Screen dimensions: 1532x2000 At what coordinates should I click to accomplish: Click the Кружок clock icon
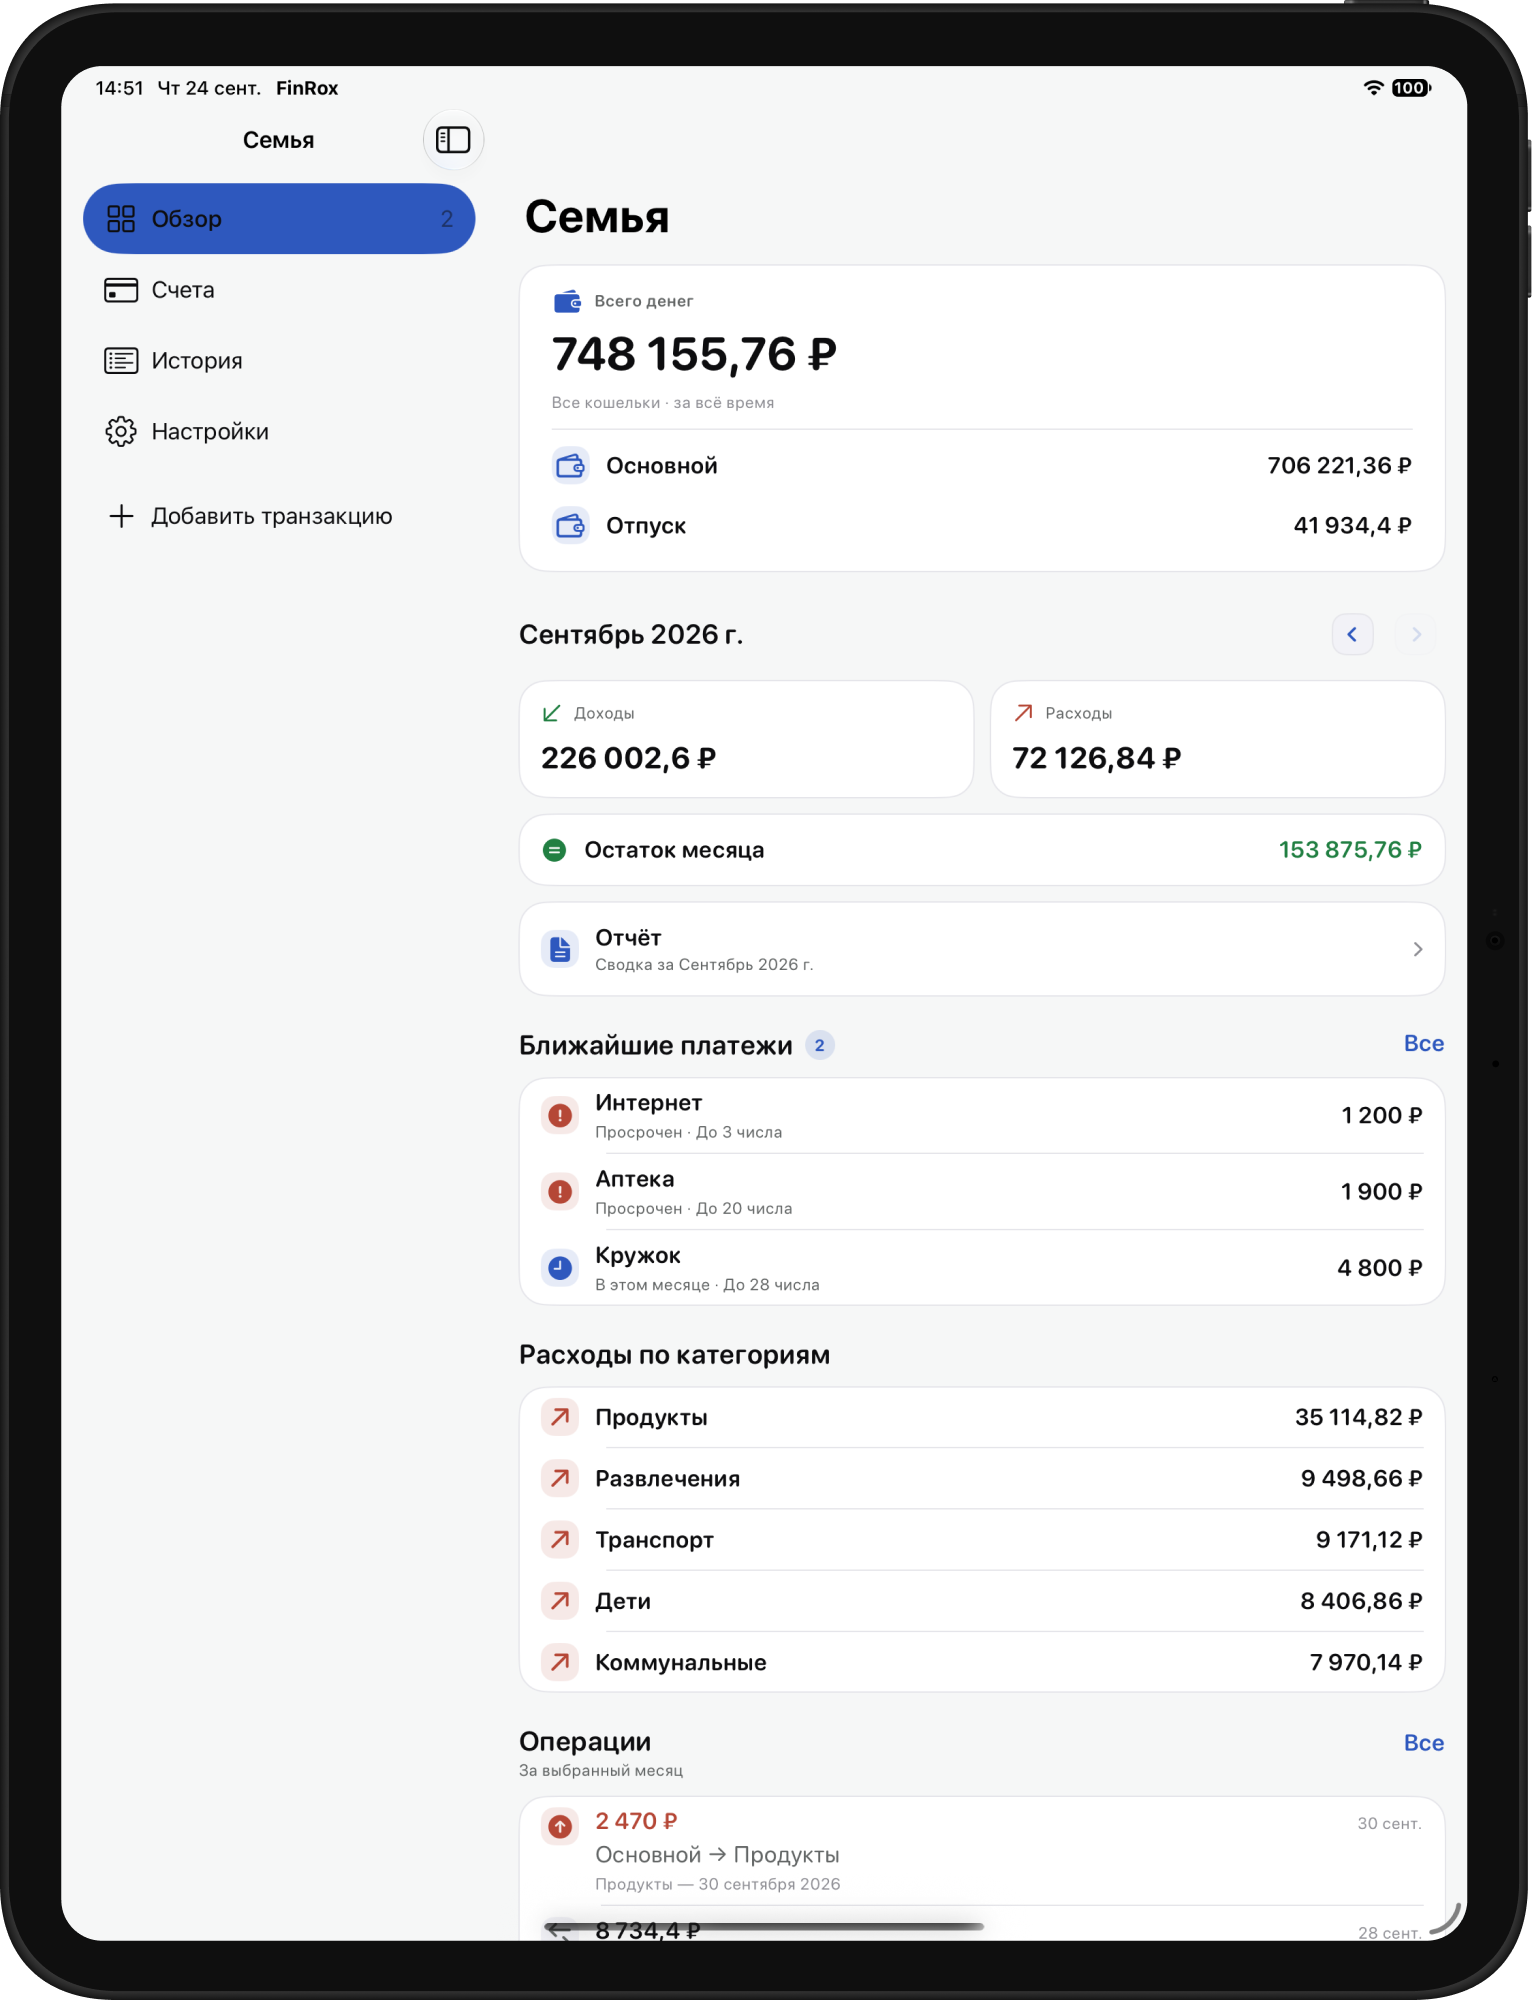pyautogui.click(x=560, y=1268)
